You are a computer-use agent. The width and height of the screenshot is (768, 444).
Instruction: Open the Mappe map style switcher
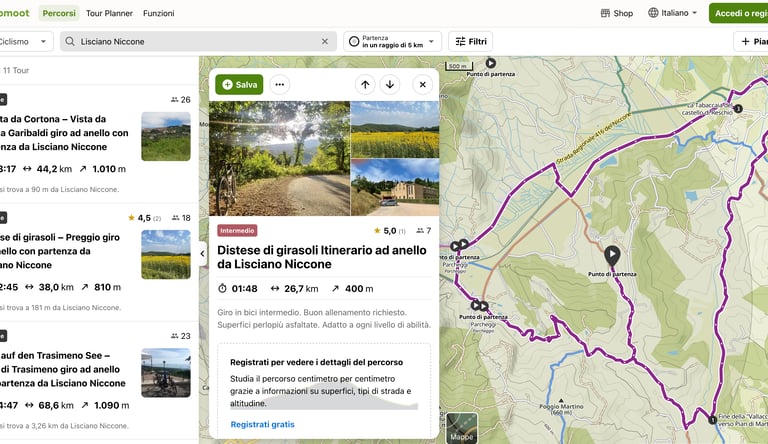click(x=461, y=428)
